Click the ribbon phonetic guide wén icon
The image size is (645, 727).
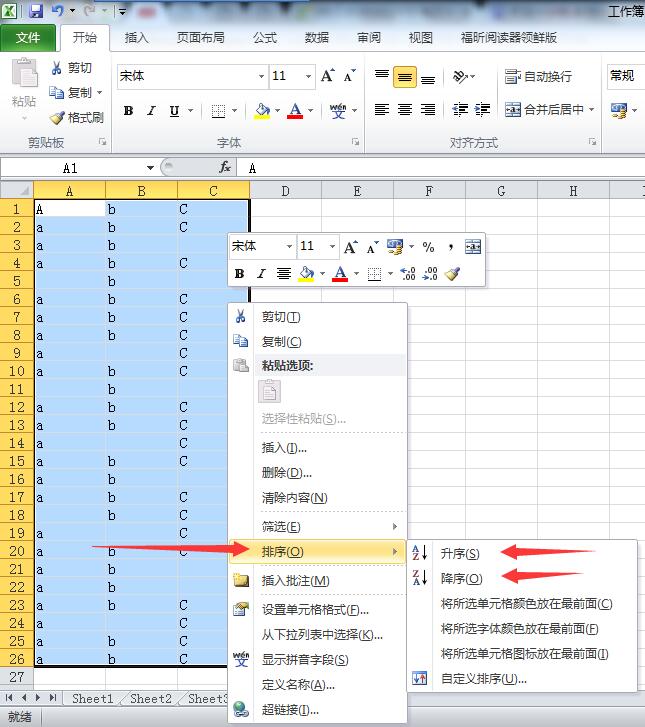(x=338, y=111)
